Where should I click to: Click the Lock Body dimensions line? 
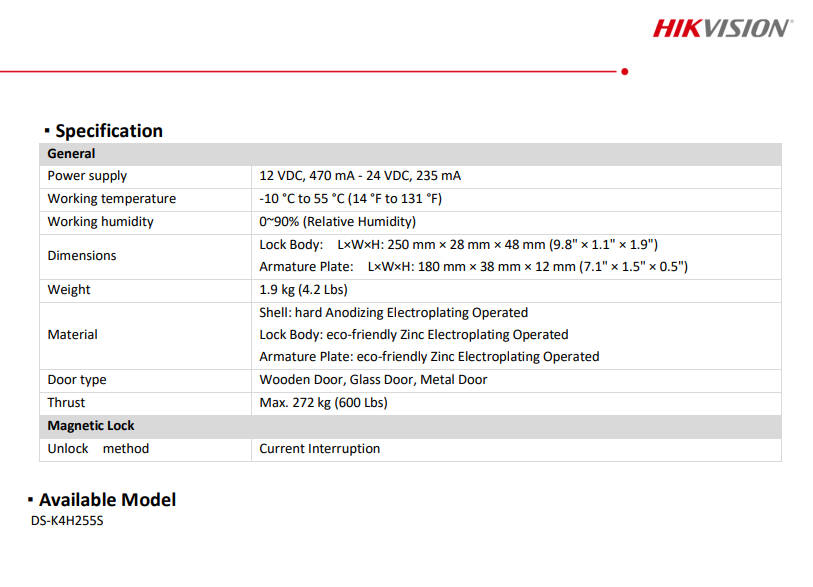(x=458, y=245)
